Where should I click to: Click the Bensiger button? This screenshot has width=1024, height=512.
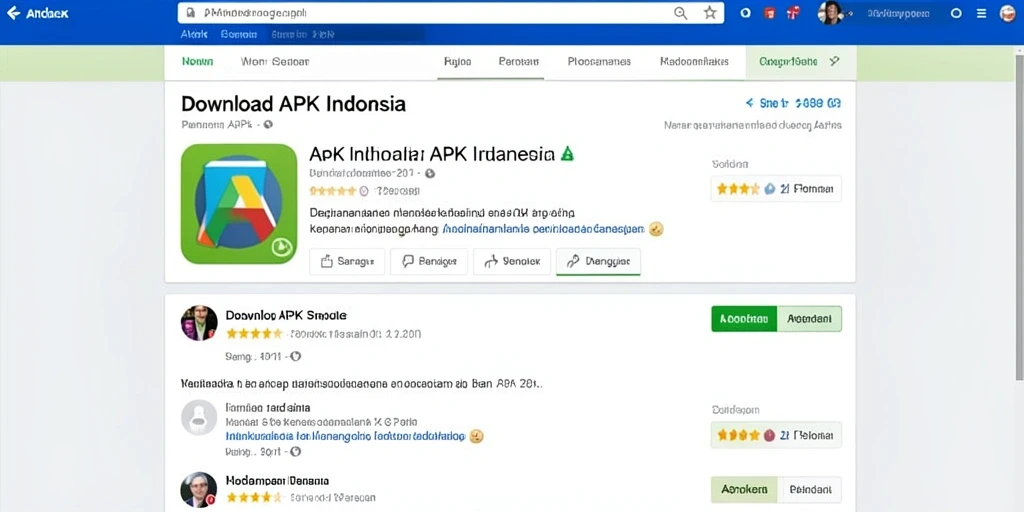(x=429, y=261)
